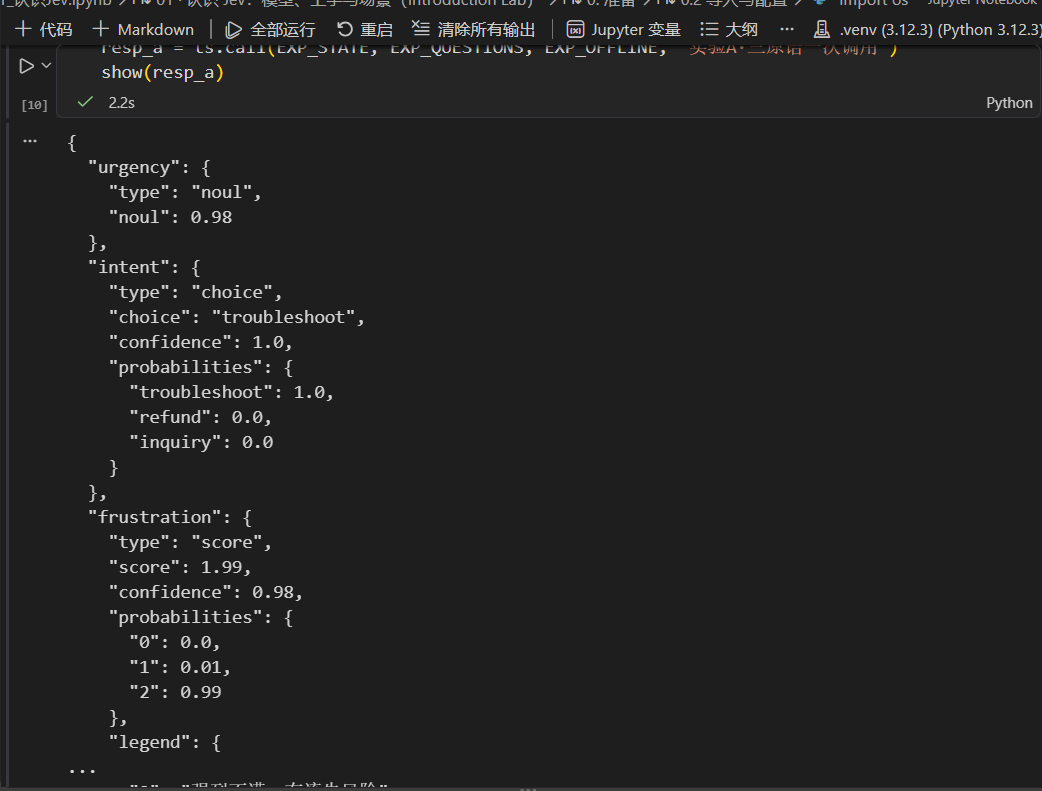Run the cell using its play icon
Image resolution: width=1042 pixels, height=791 pixels.
coord(26,66)
